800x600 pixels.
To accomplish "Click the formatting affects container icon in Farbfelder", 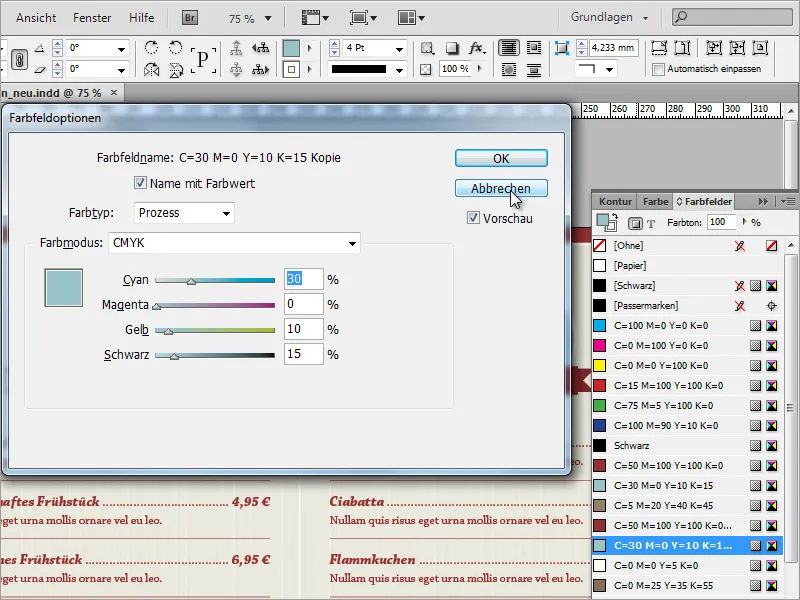I will tap(635, 223).
